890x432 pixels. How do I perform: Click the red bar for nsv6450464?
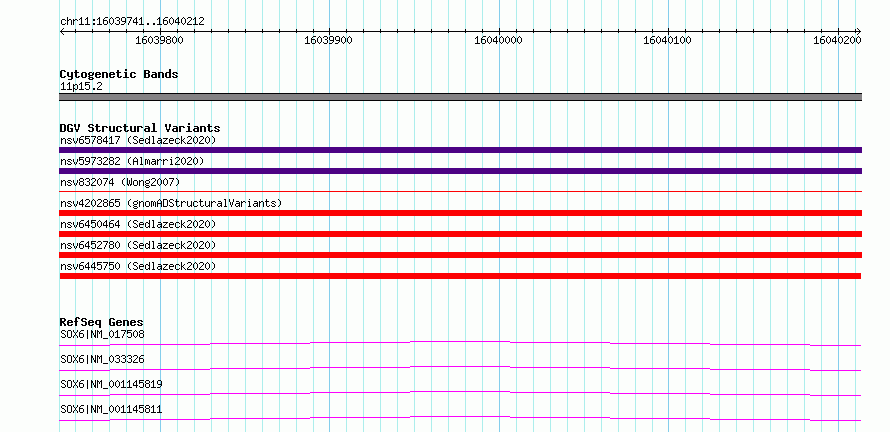460,234
